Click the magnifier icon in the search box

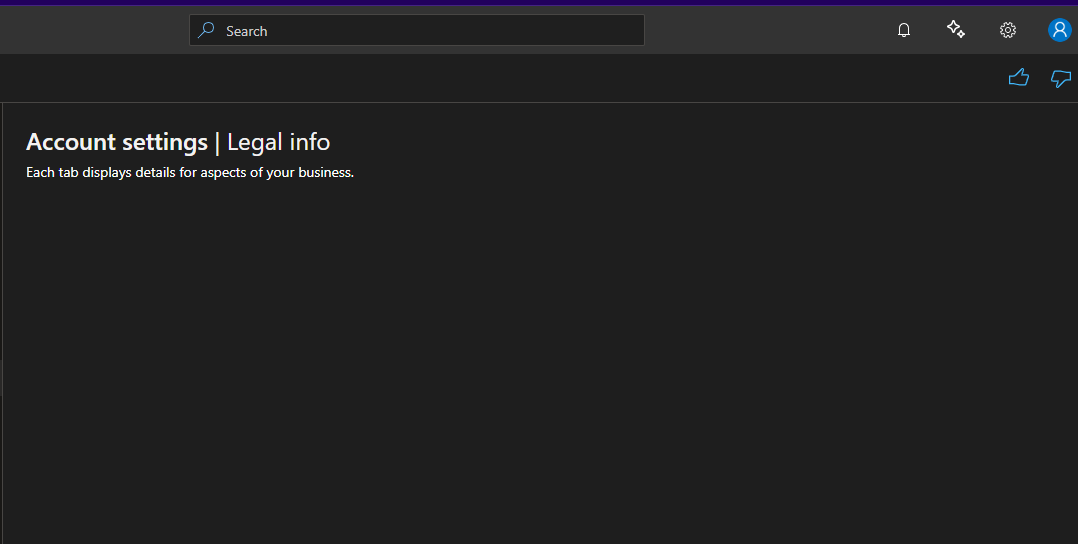[206, 30]
